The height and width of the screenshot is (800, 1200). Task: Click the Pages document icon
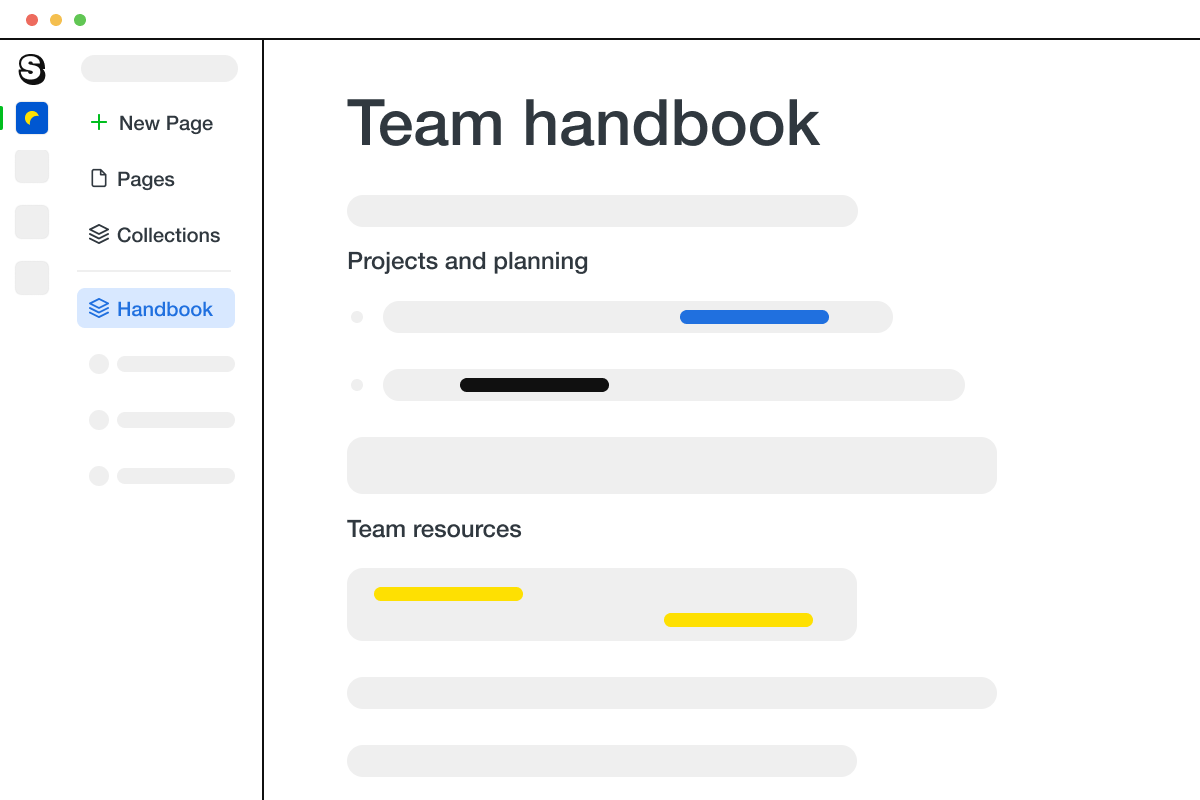tap(99, 177)
